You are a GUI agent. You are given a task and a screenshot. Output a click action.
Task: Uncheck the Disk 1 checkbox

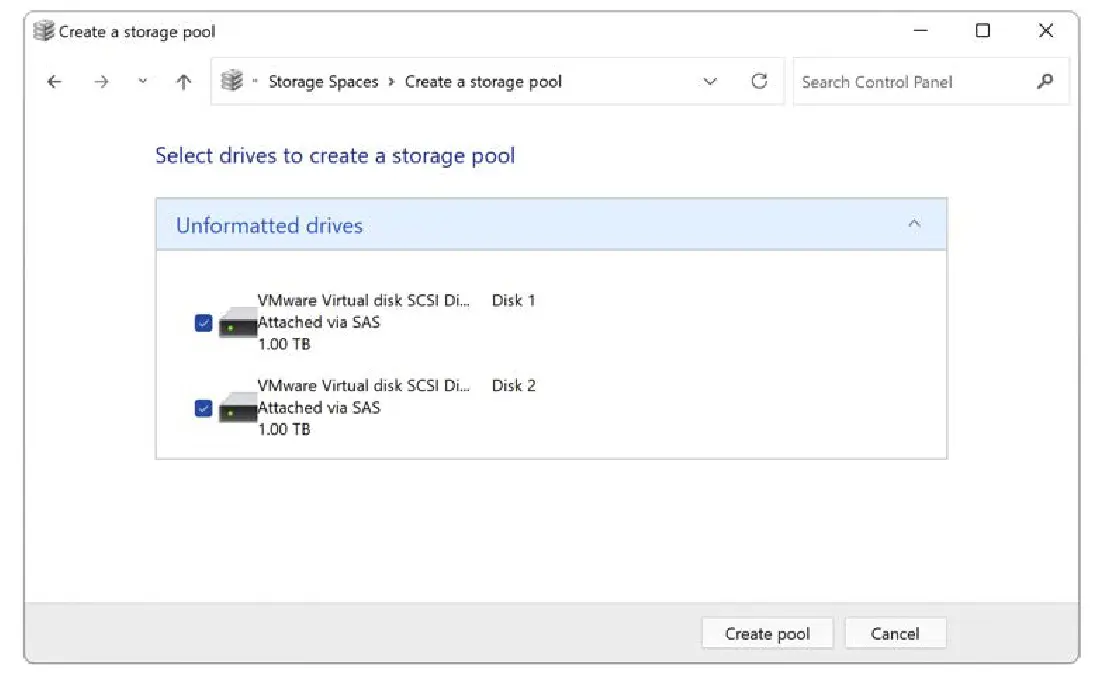tap(204, 323)
